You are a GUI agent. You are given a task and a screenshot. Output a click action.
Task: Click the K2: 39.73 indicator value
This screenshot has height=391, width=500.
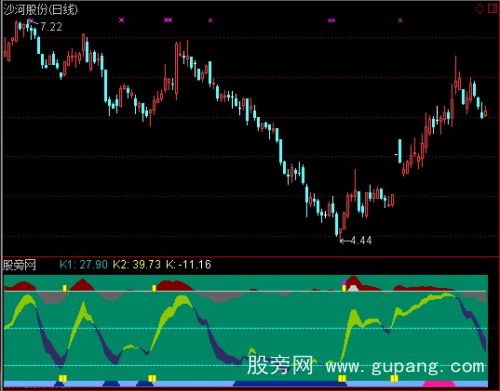(x=137, y=265)
